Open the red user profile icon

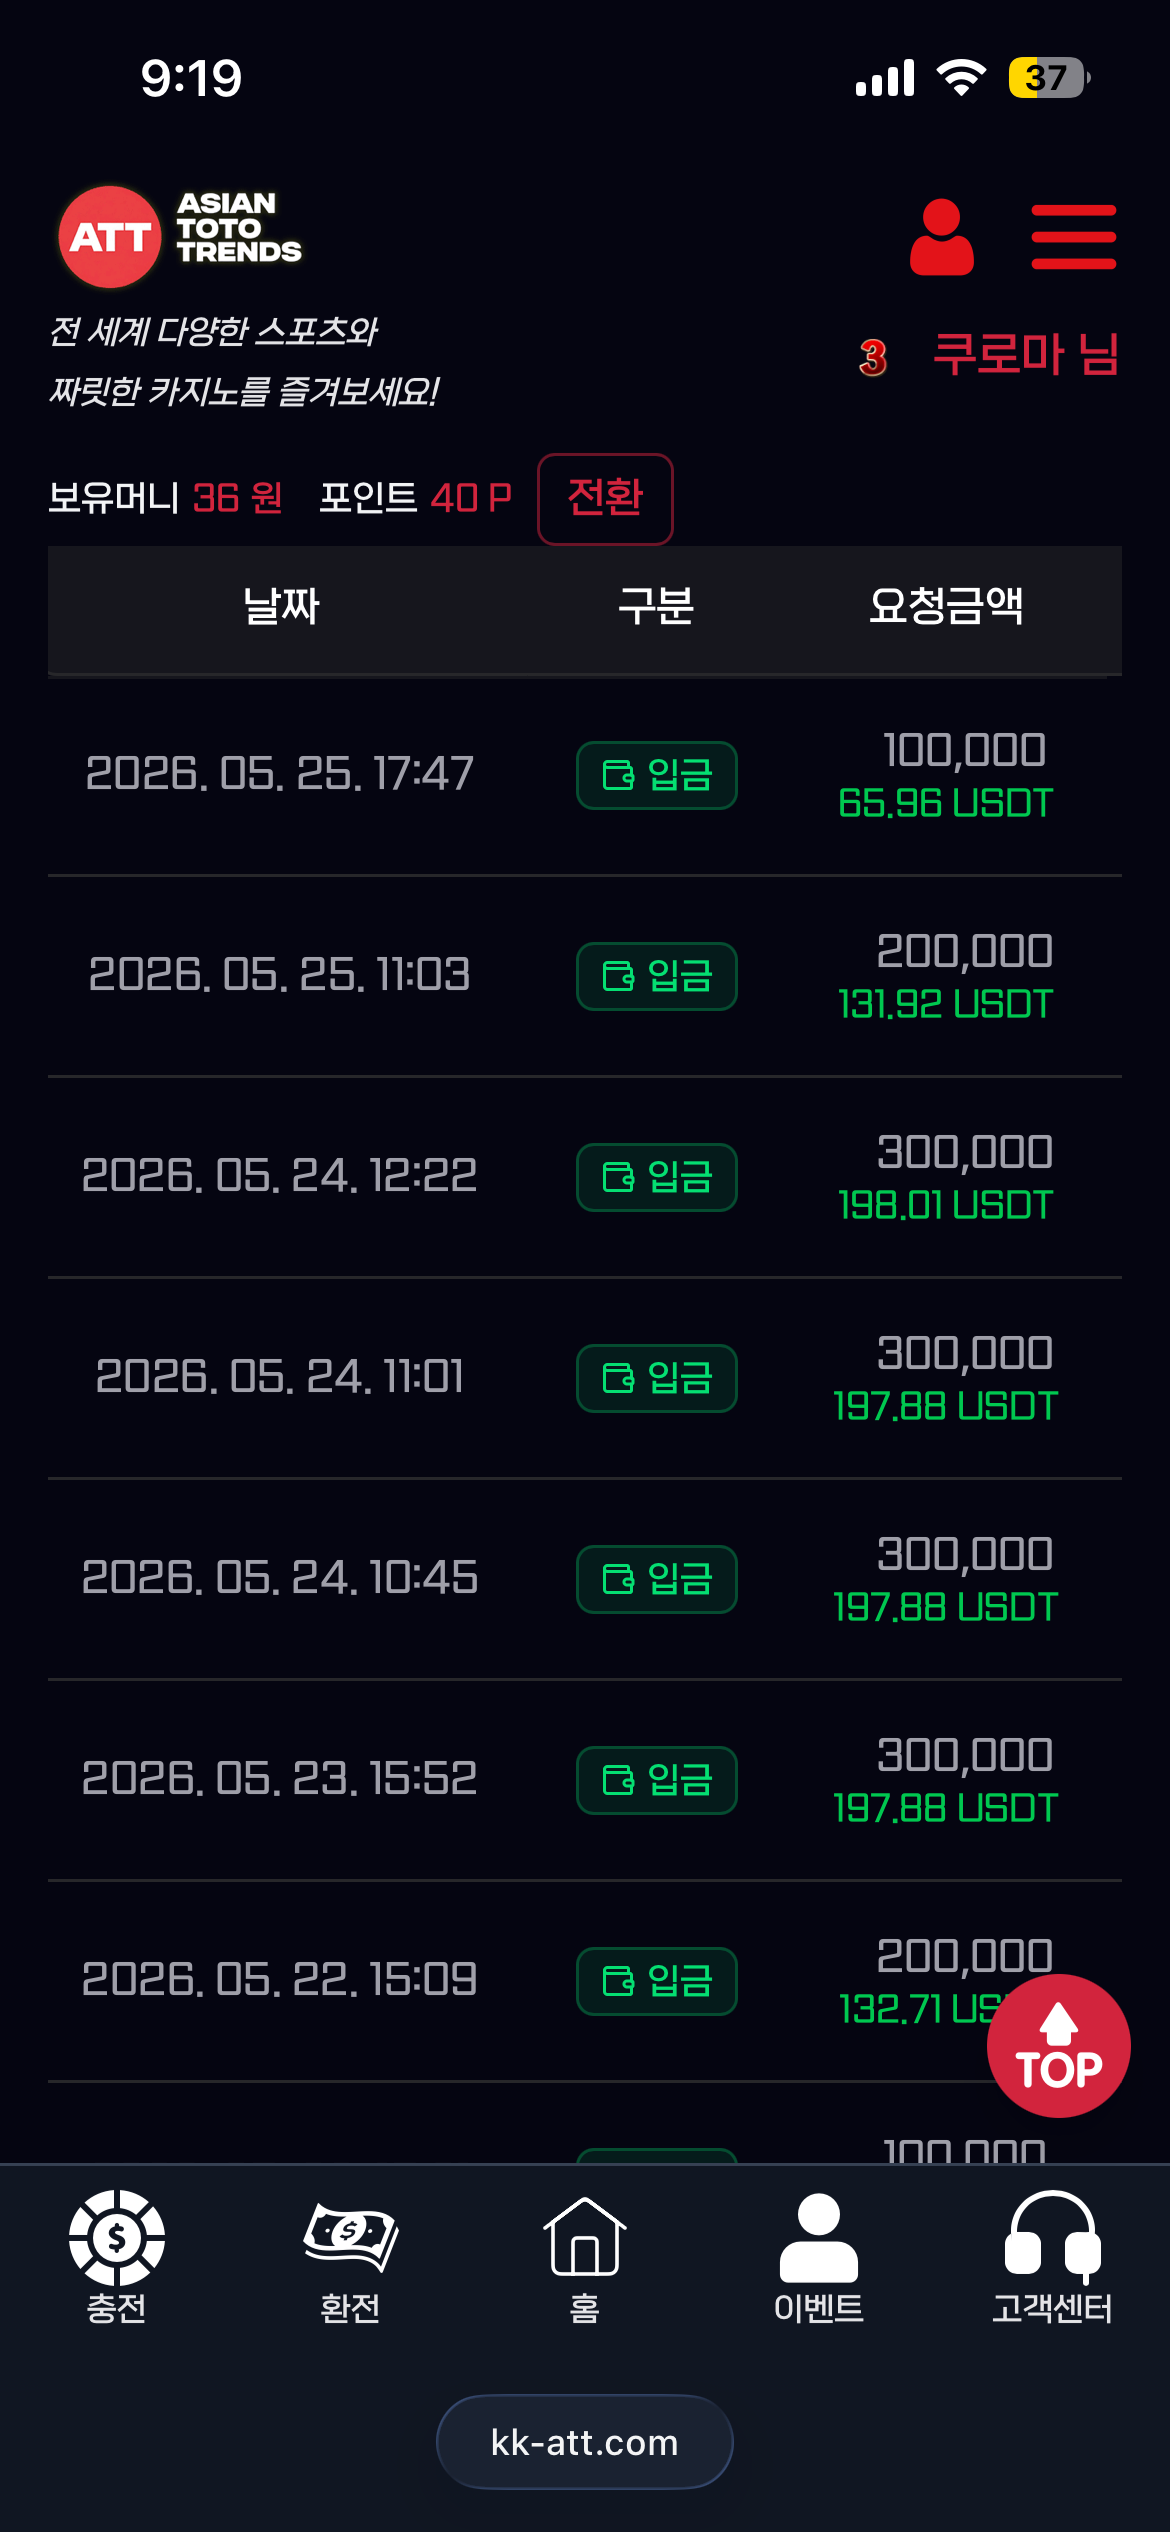[941, 237]
